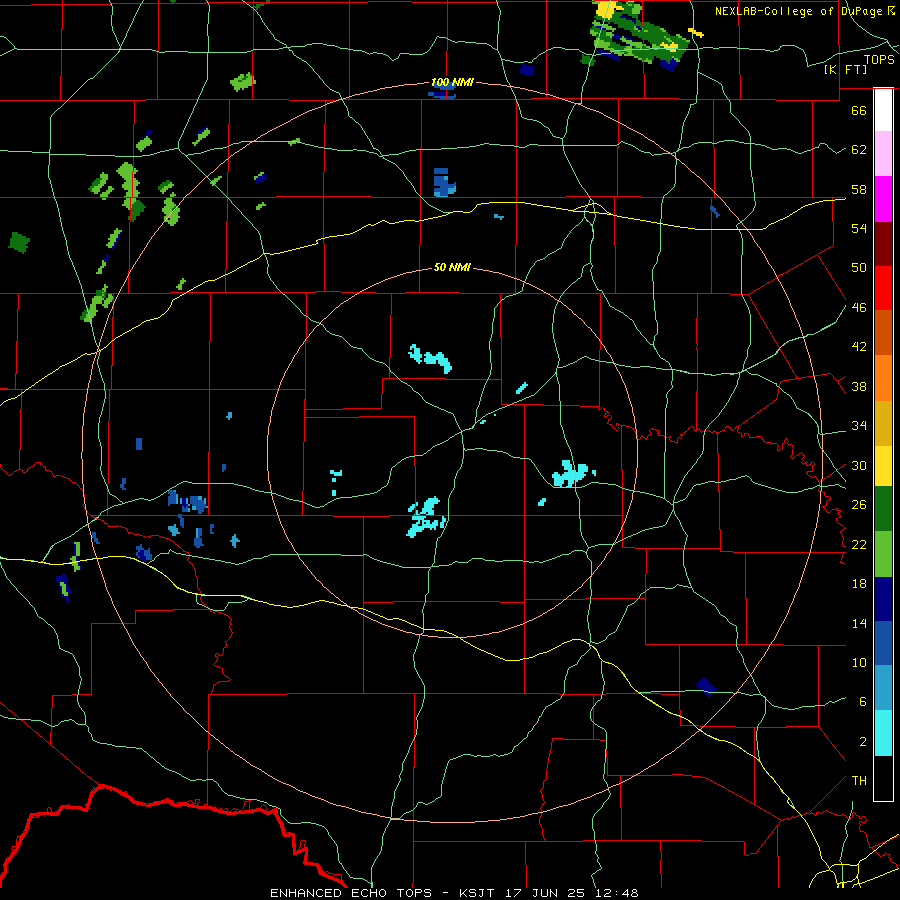Select the navy blue legend swatch
Viewport: 900px width, 900px height.
(x=883, y=599)
